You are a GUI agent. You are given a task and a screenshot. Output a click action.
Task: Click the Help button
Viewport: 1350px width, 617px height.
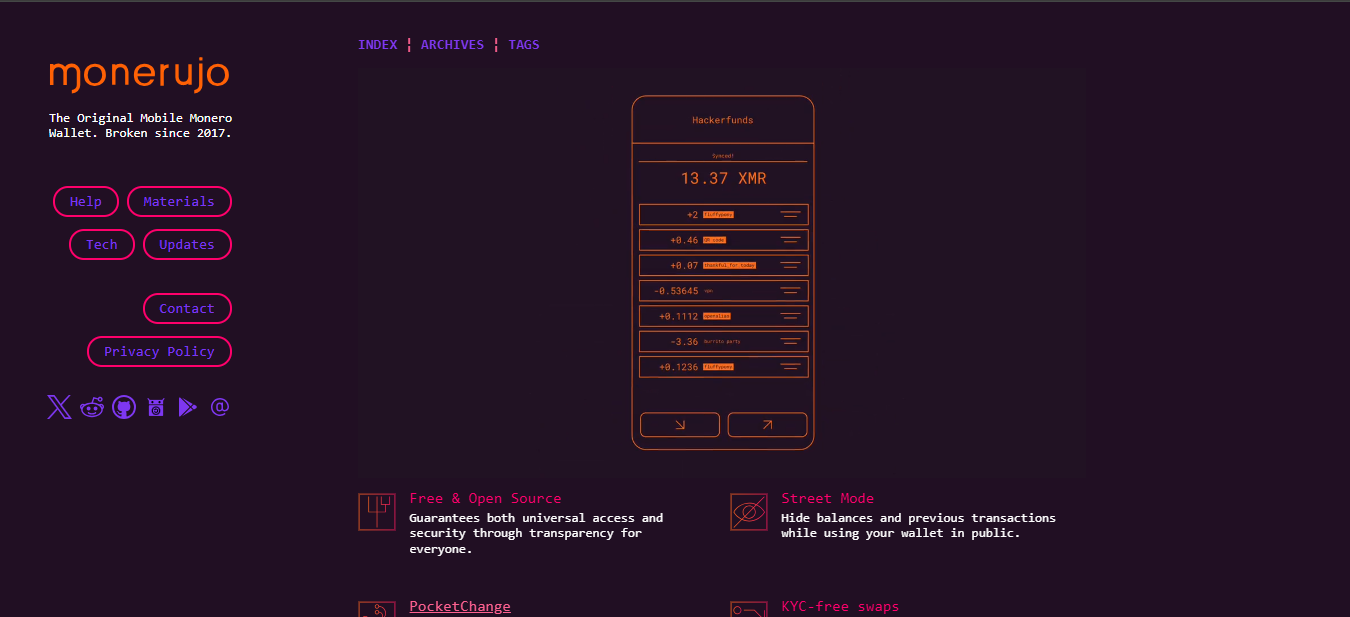pos(86,202)
